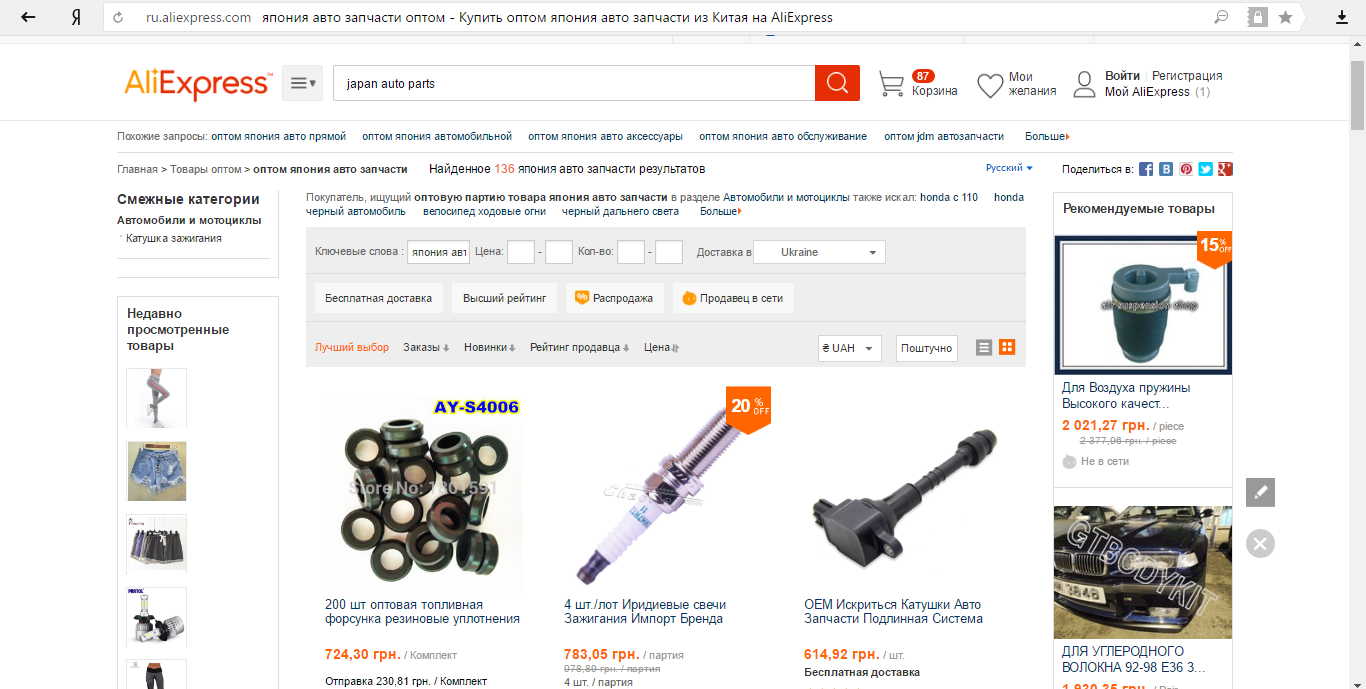Screen dimensions: 1366x689
Task: Enable the Продавец в сети filter
Action: [x=732, y=298]
